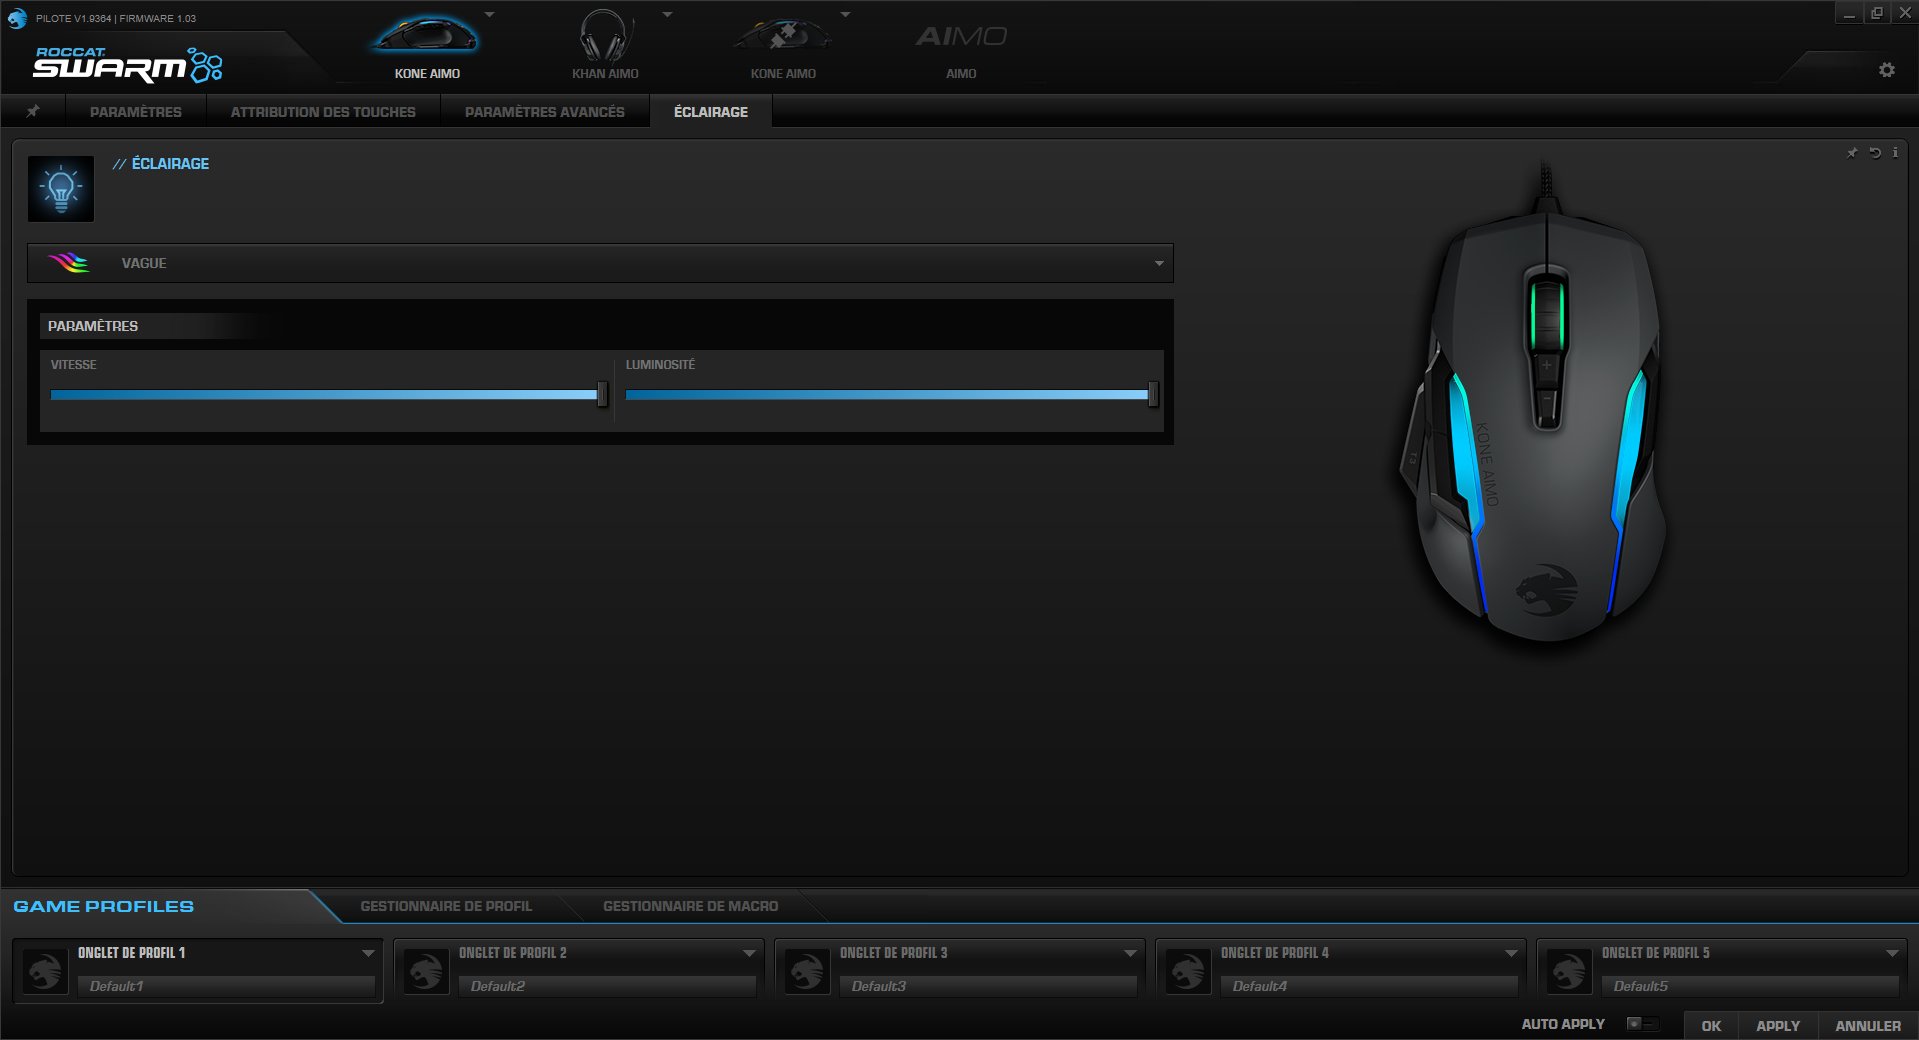Select the AIMO device entry
Image resolution: width=1919 pixels, height=1040 pixels.
pyautogui.click(x=960, y=40)
